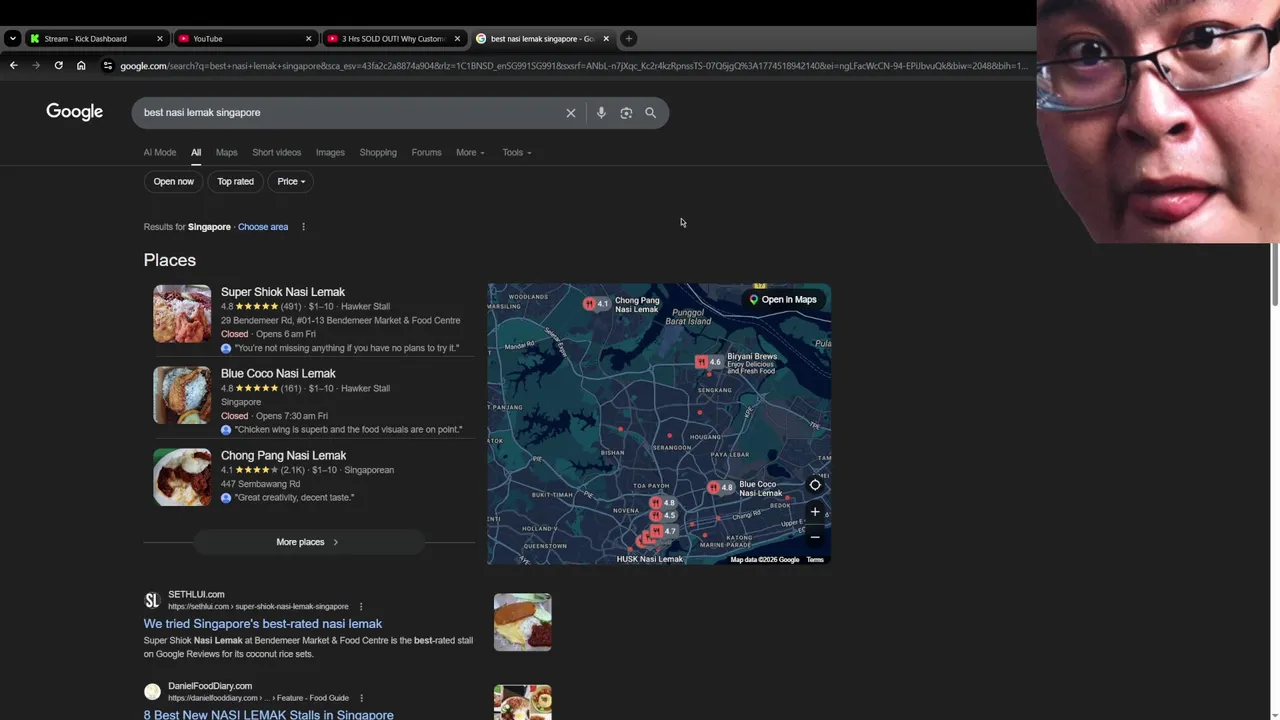
Task: Open tab search dropdown at top-left of browser
Action: coord(12,39)
